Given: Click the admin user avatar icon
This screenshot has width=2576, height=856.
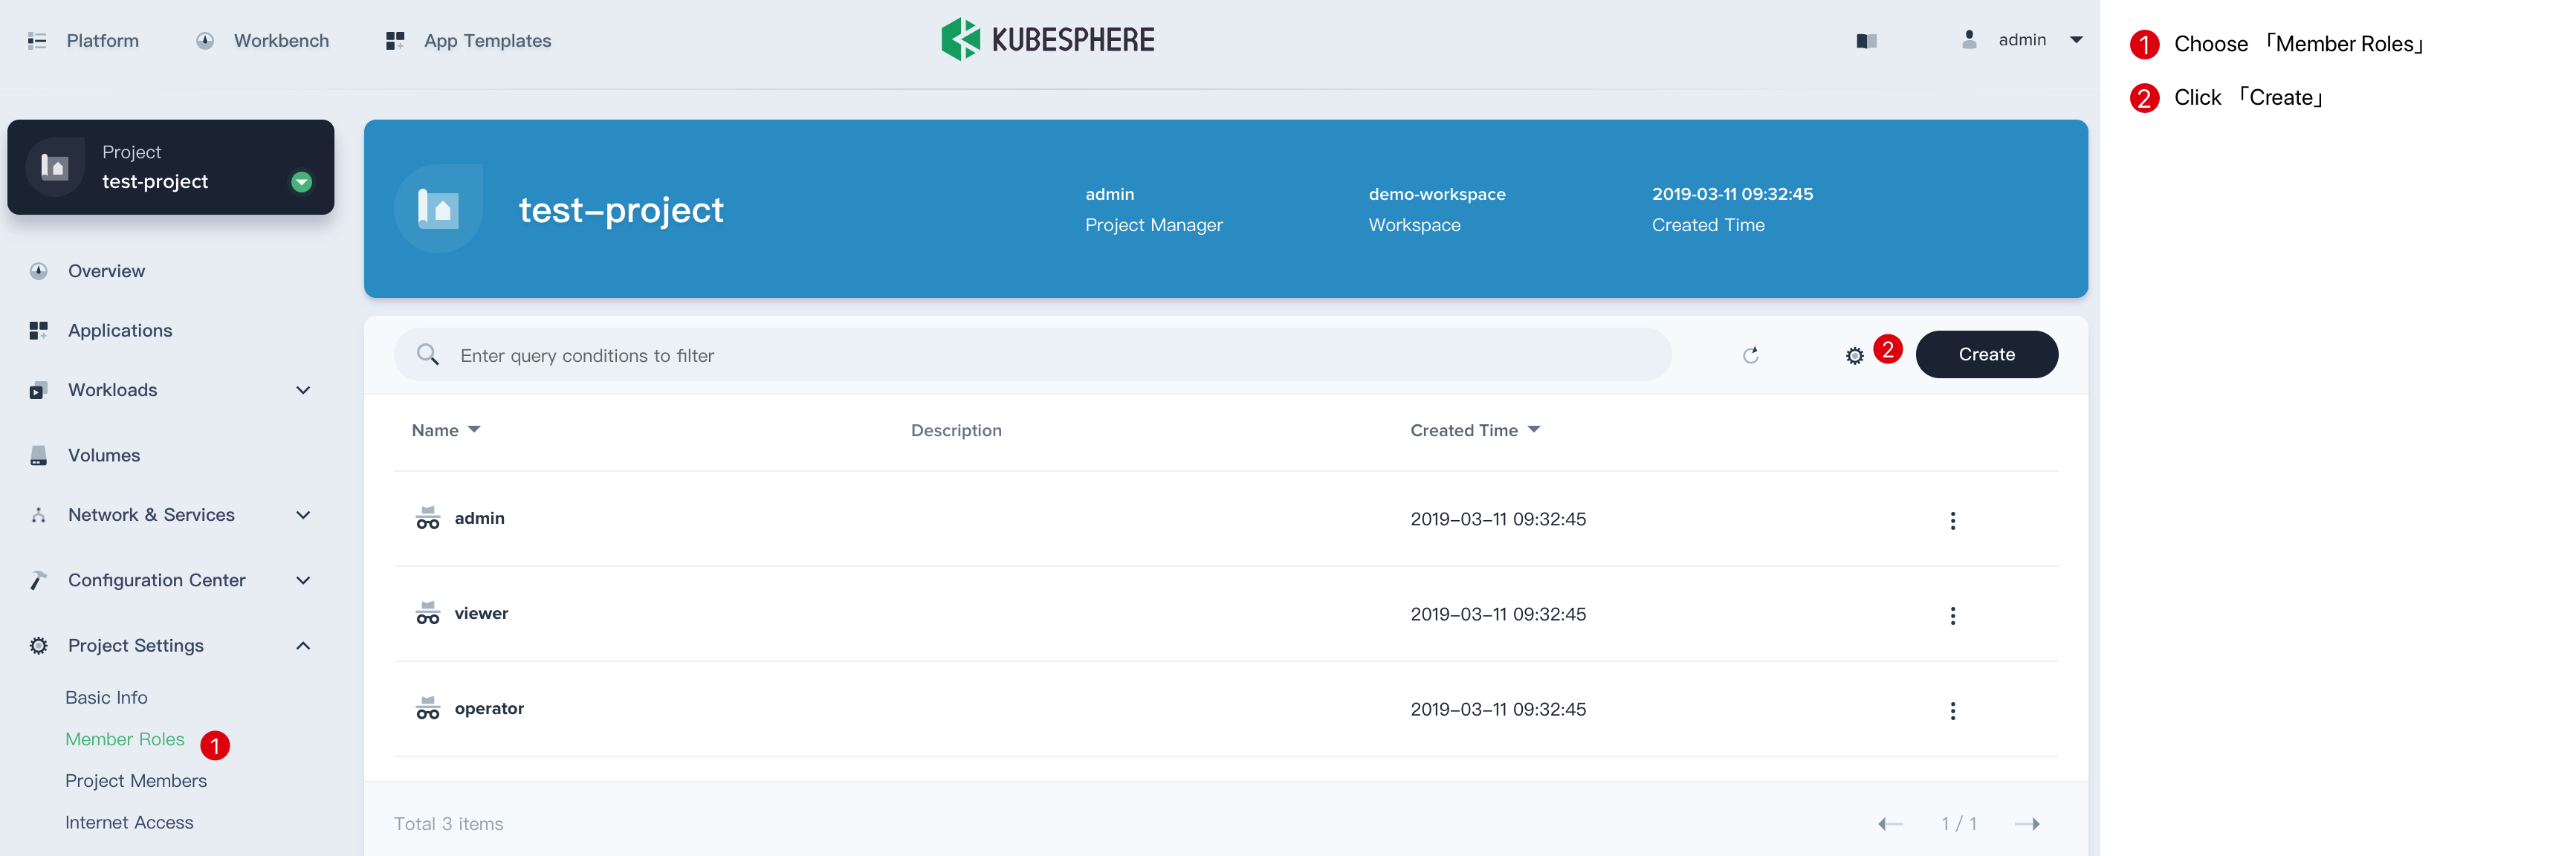Looking at the screenshot, I should point(1969,40).
